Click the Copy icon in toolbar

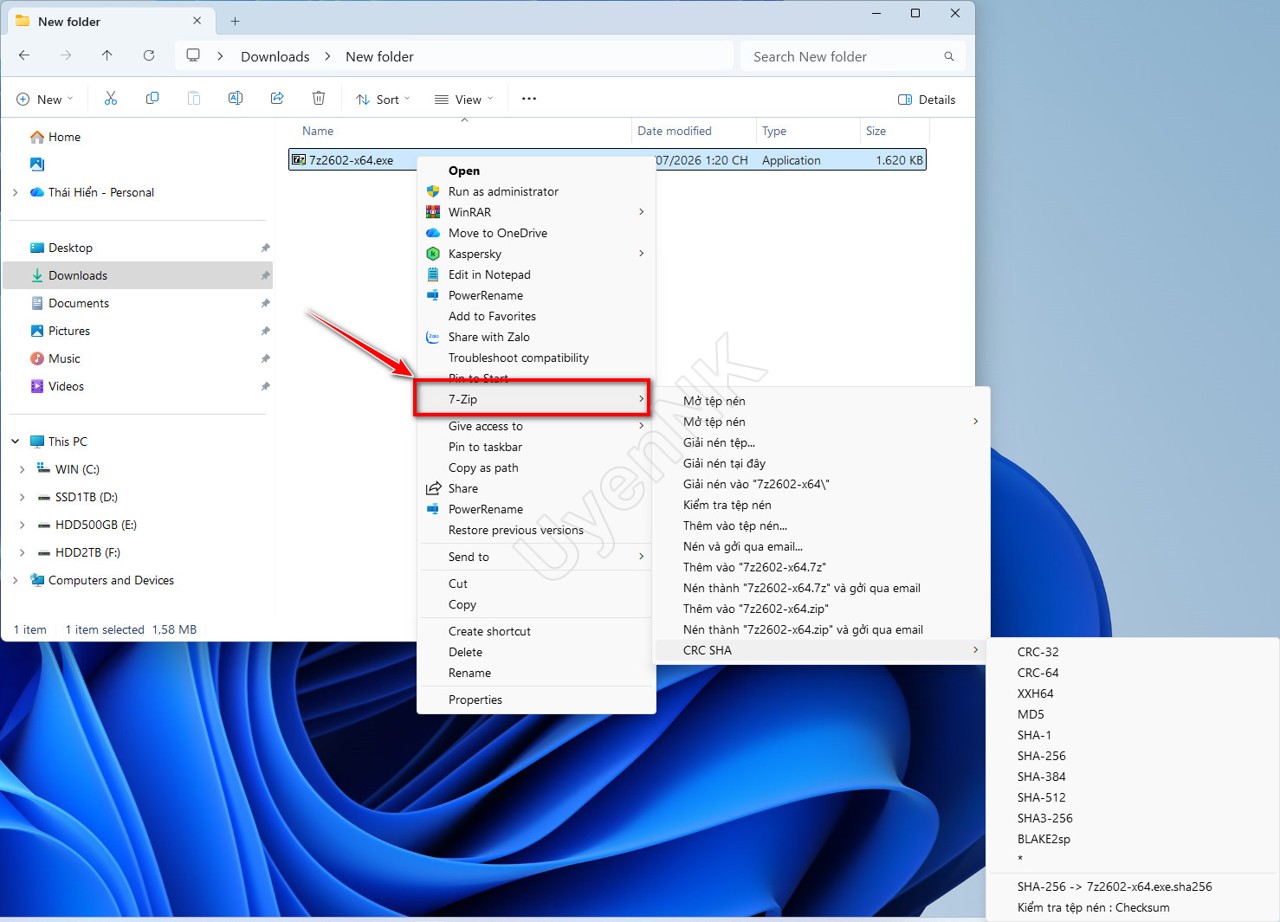152,98
